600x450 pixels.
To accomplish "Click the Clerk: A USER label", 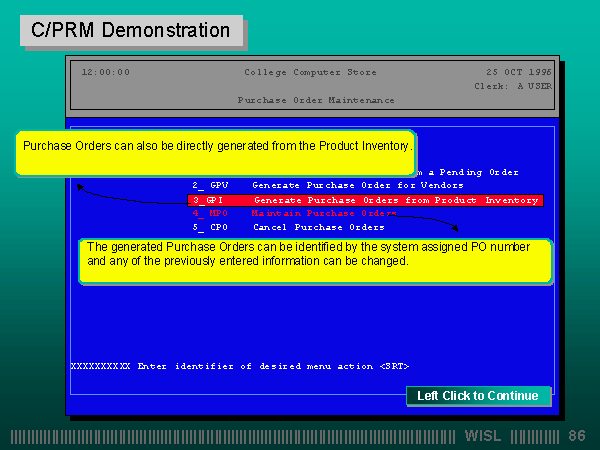I will pyautogui.click(x=512, y=86).
